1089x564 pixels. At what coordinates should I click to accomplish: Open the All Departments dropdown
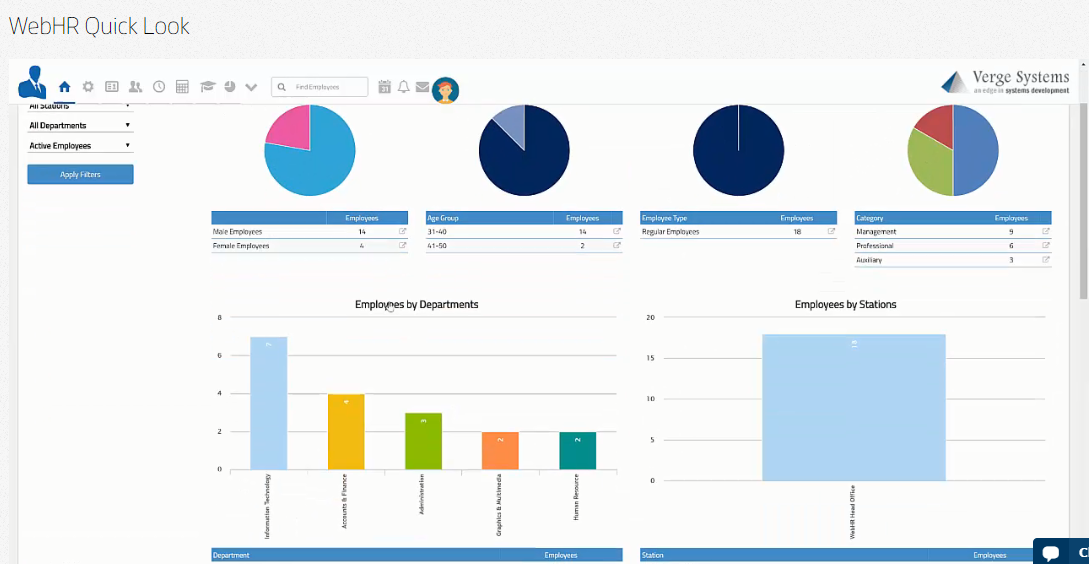(x=80, y=126)
